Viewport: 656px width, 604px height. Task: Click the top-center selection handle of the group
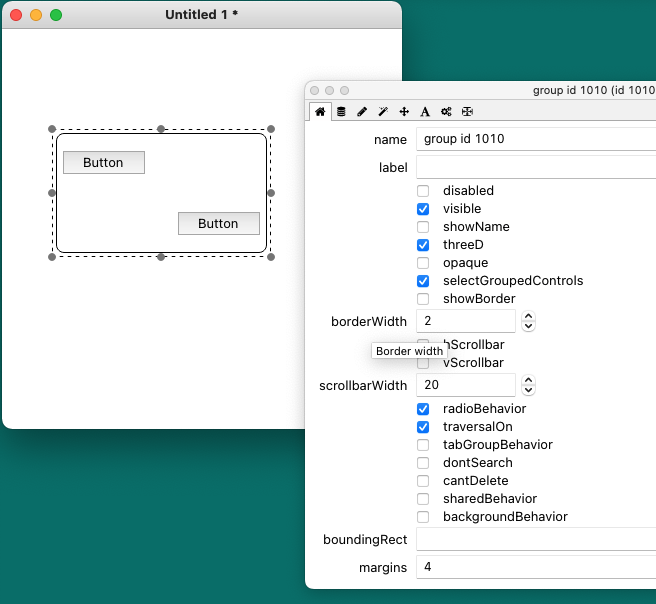pyautogui.click(x=161, y=129)
